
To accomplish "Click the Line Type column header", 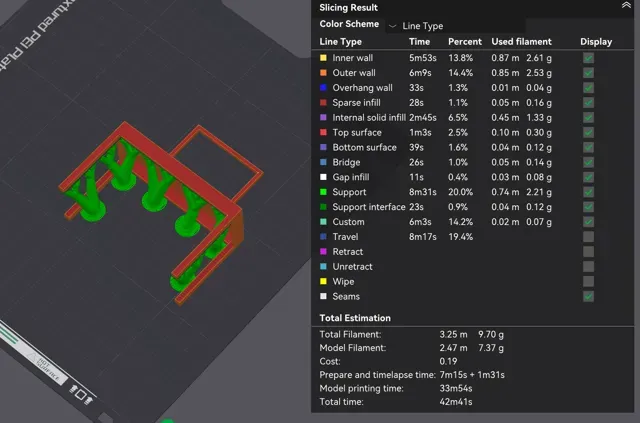I will (x=340, y=42).
